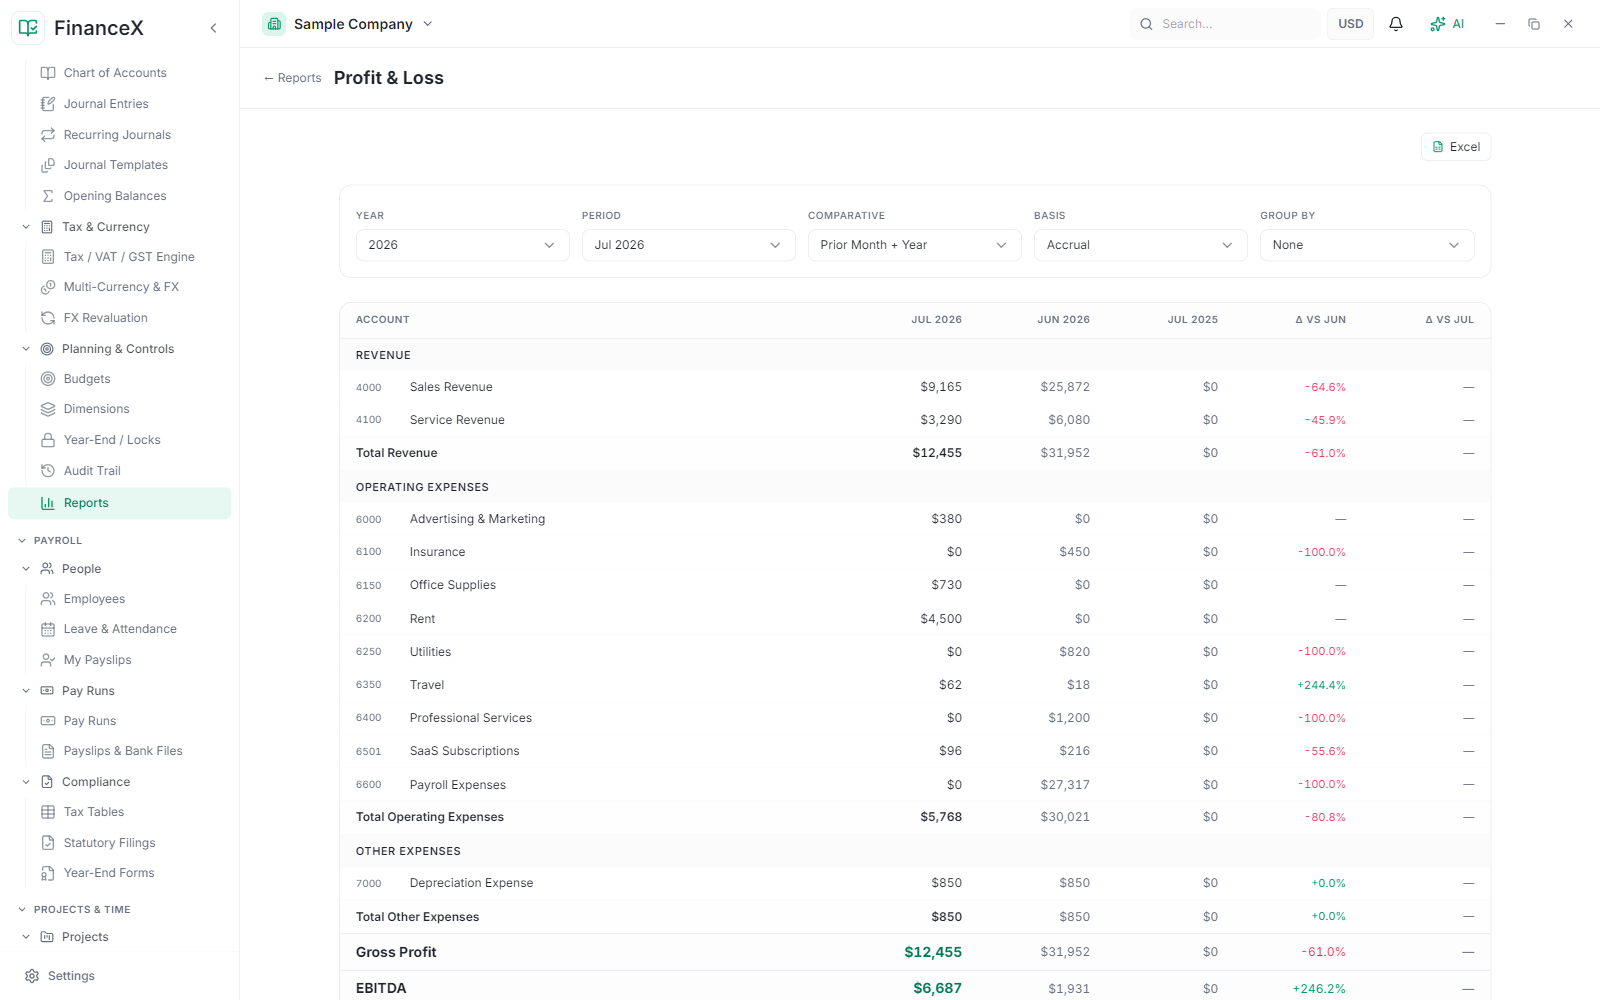Click the Tax Tables grid icon
The height and width of the screenshot is (1000, 1600).
pyautogui.click(x=48, y=812)
